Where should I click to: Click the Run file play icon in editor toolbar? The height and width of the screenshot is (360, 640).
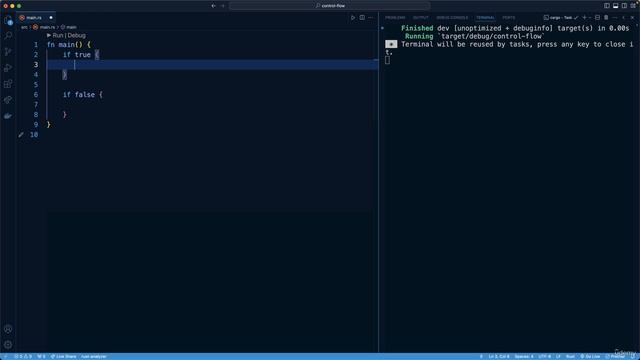(x=353, y=18)
